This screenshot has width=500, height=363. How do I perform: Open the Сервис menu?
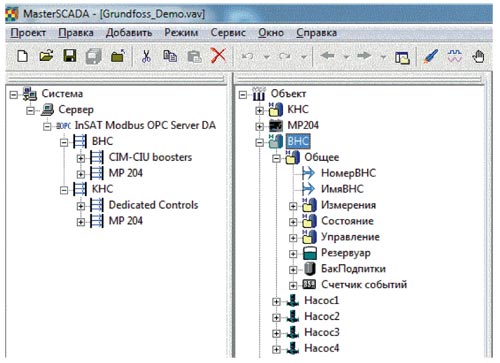point(228,33)
